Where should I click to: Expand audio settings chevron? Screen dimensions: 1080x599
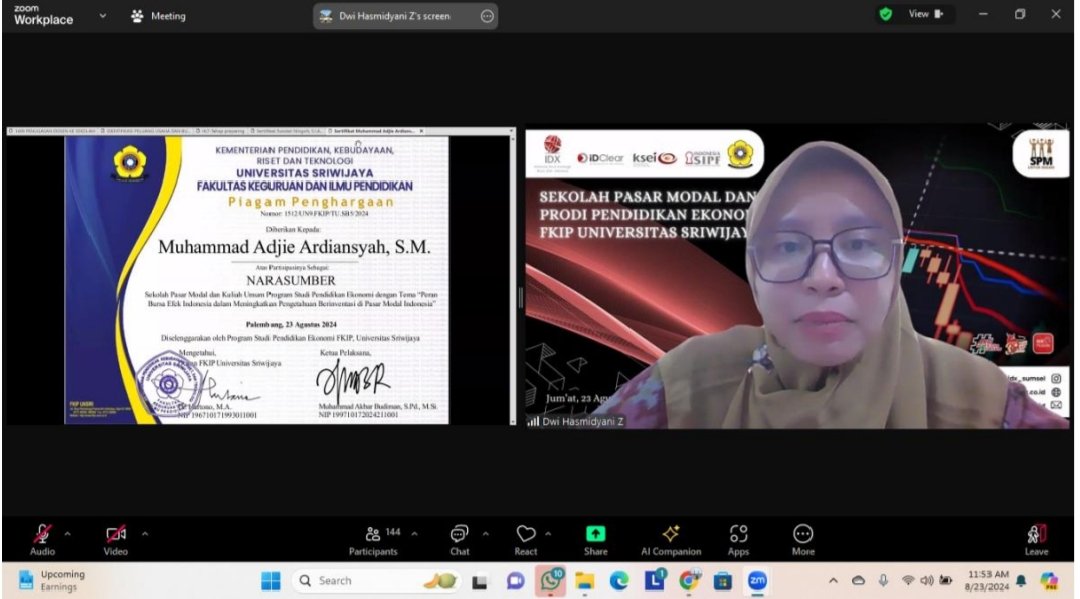point(68,533)
